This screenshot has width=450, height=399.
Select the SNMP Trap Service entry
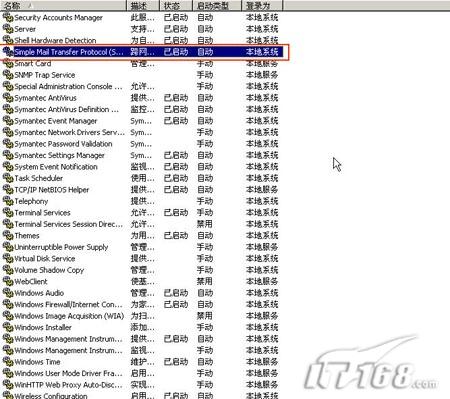click(143, 75)
